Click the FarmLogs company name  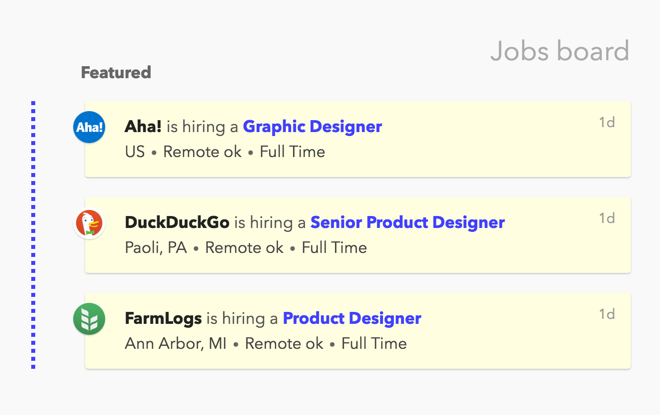pos(163,319)
